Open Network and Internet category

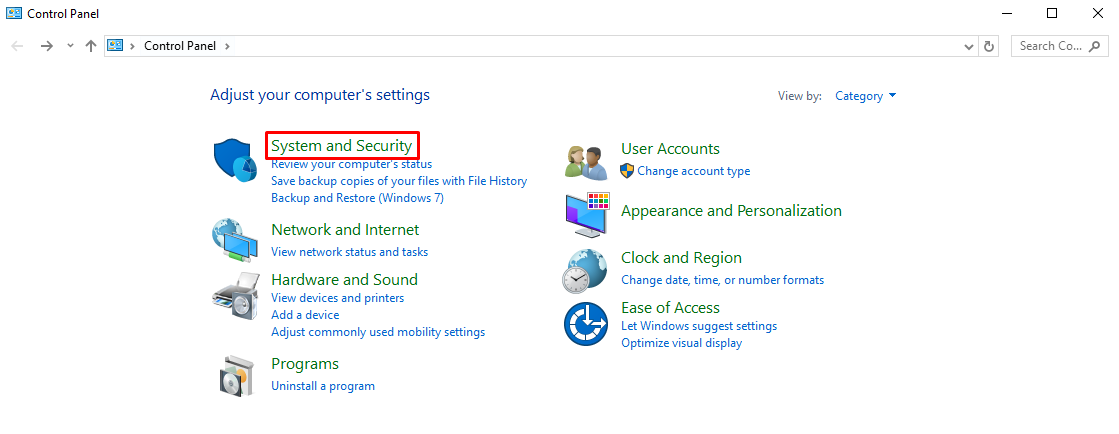tap(345, 230)
